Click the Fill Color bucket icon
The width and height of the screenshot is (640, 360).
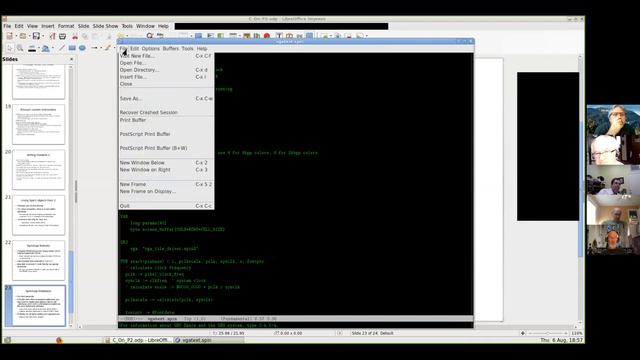coord(46,48)
